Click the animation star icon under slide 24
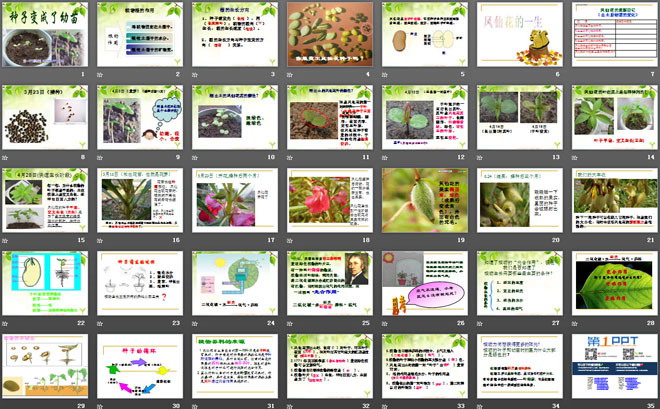Viewport: 660px width, 409px height. 195,324
